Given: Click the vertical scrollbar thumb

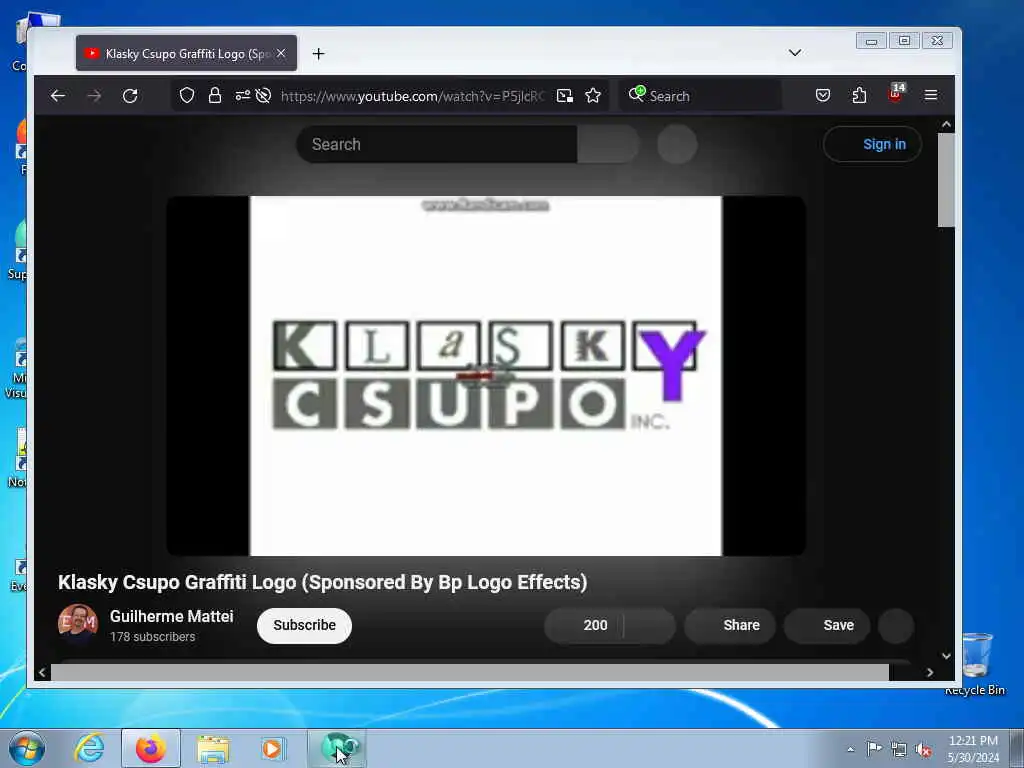Looking at the screenshot, I should (x=946, y=180).
